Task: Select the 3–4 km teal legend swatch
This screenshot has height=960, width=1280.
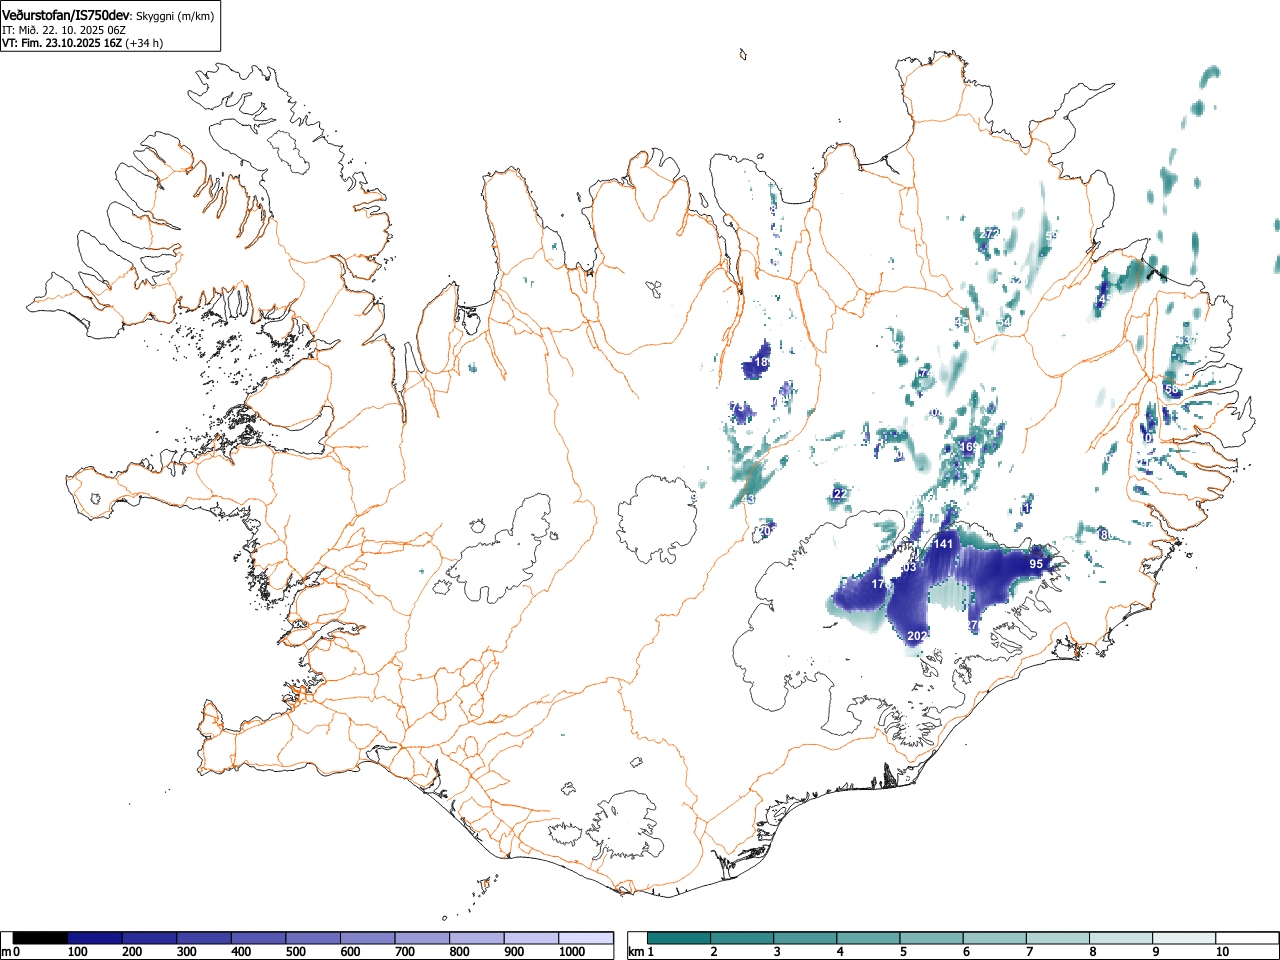Action: 806,938
